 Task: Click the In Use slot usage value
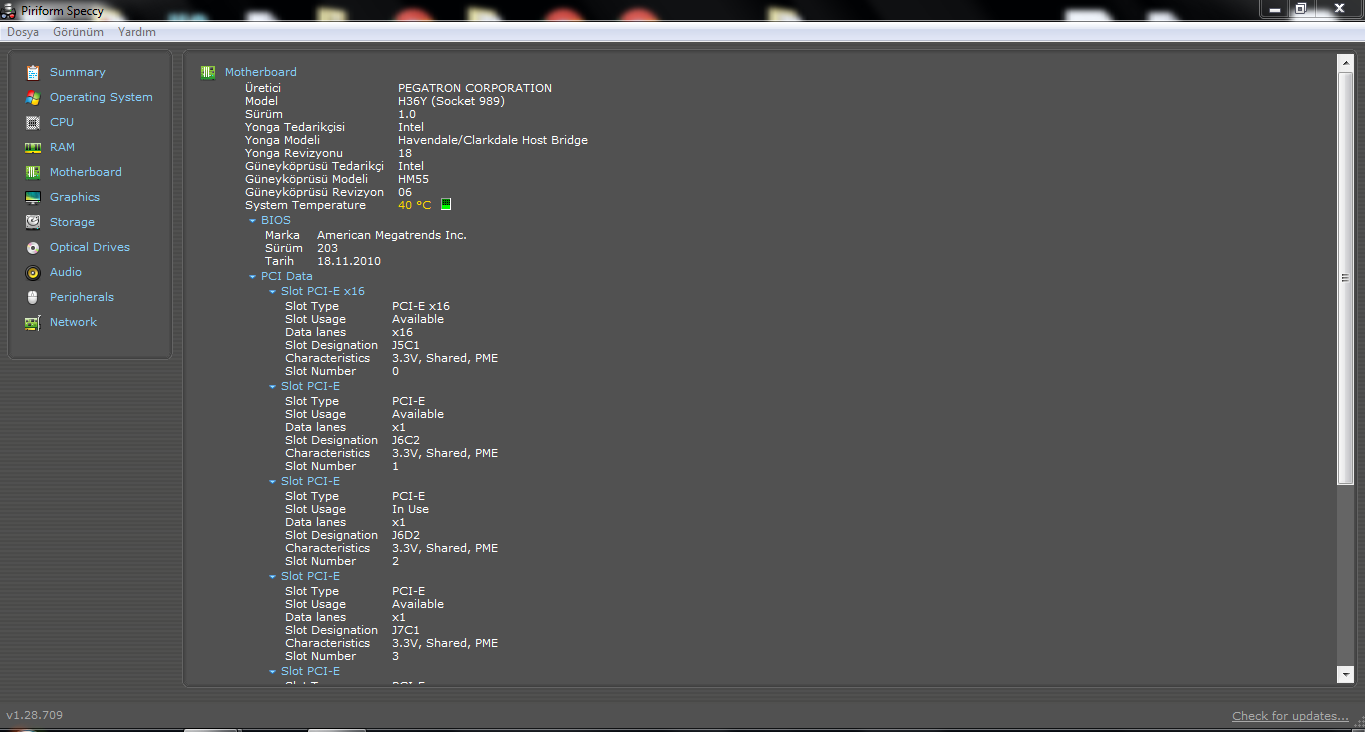[410, 509]
